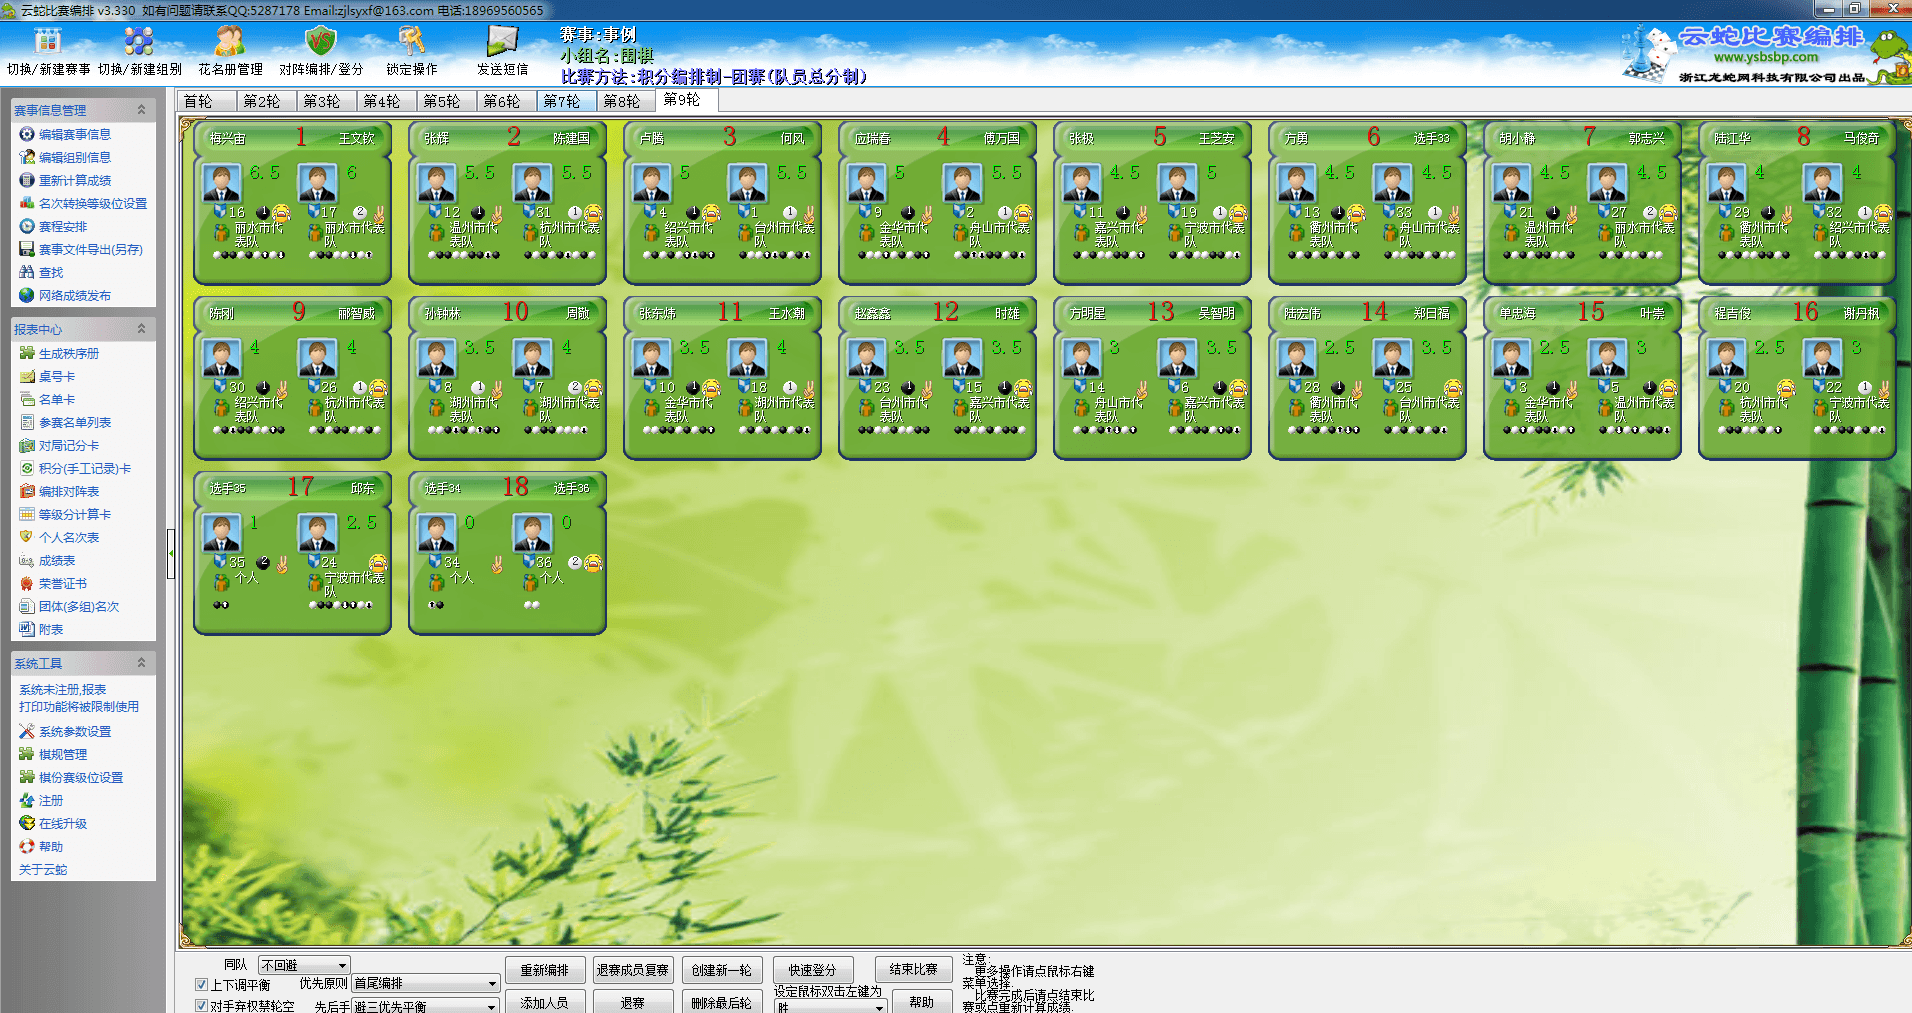Open 桌号卡 report
1912x1013 pixels.
(x=47, y=376)
